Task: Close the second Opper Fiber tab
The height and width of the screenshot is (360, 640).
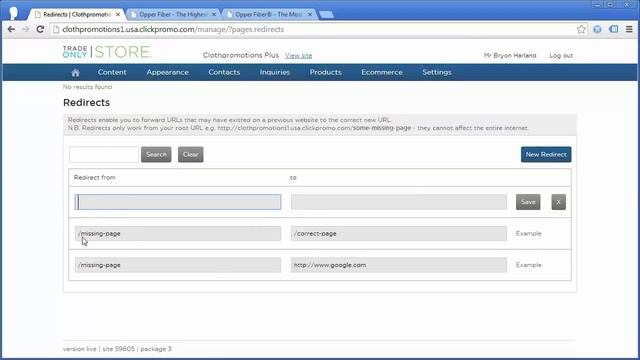Action: point(310,14)
